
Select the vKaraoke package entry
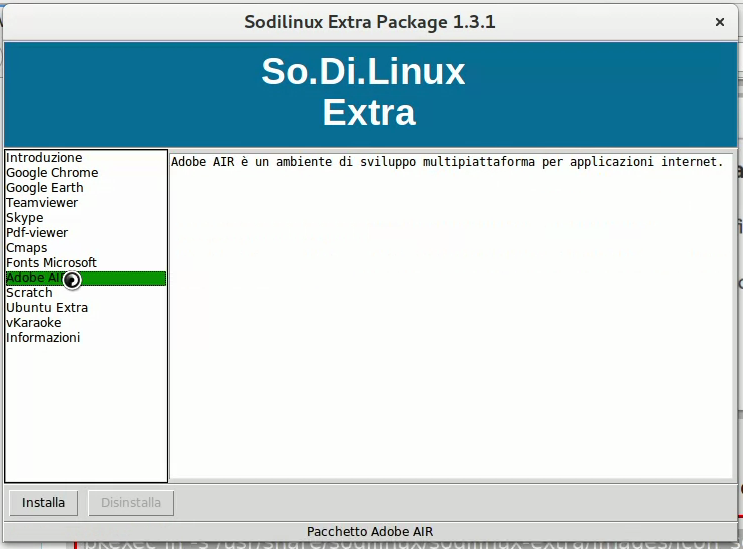34,323
